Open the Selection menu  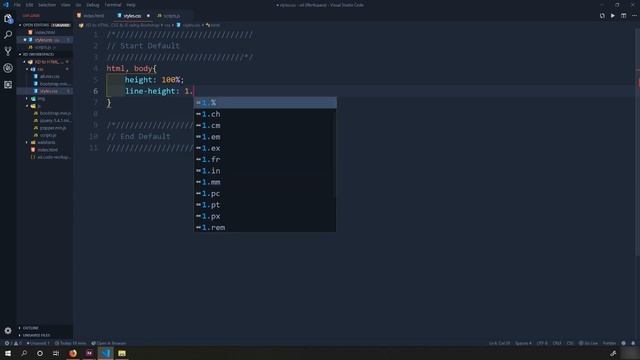coord(47,5)
